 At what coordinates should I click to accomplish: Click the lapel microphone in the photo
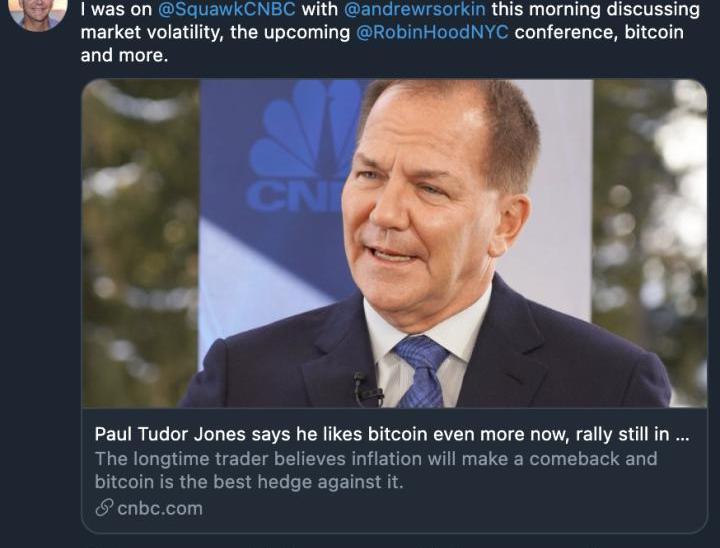pyautogui.click(x=366, y=389)
